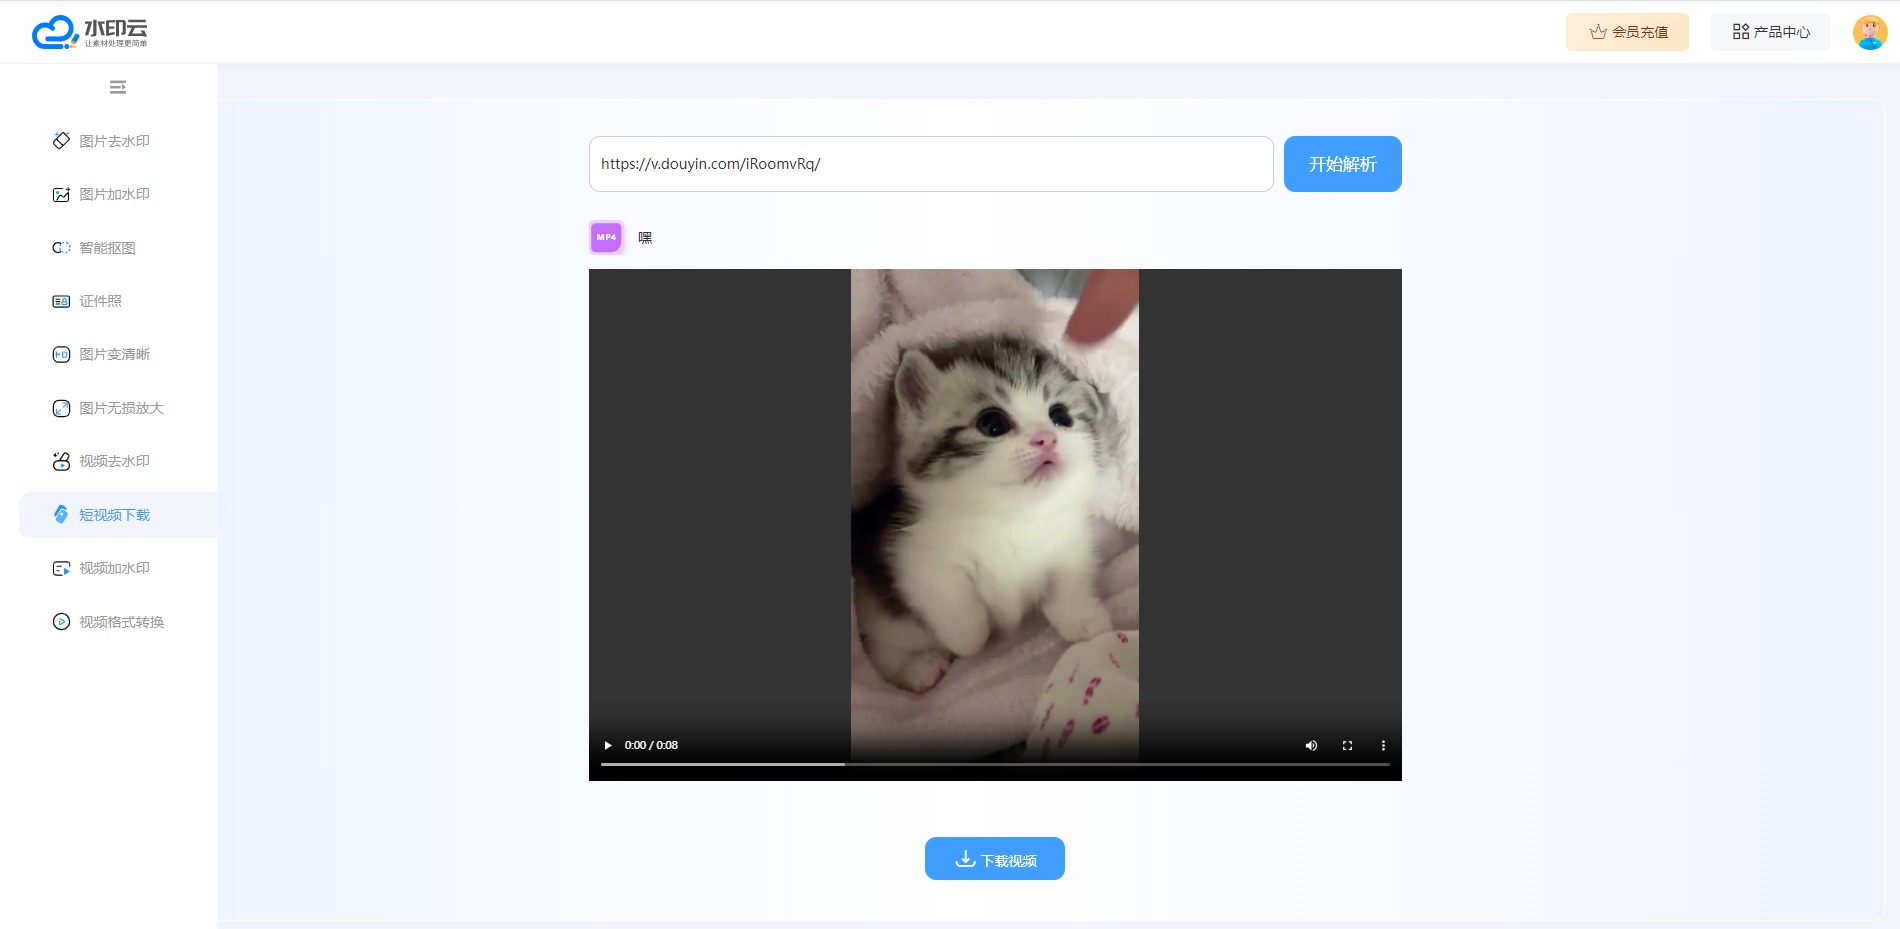The image size is (1900, 929).
Task: Mute the video volume
Action: pos(1311,745)
